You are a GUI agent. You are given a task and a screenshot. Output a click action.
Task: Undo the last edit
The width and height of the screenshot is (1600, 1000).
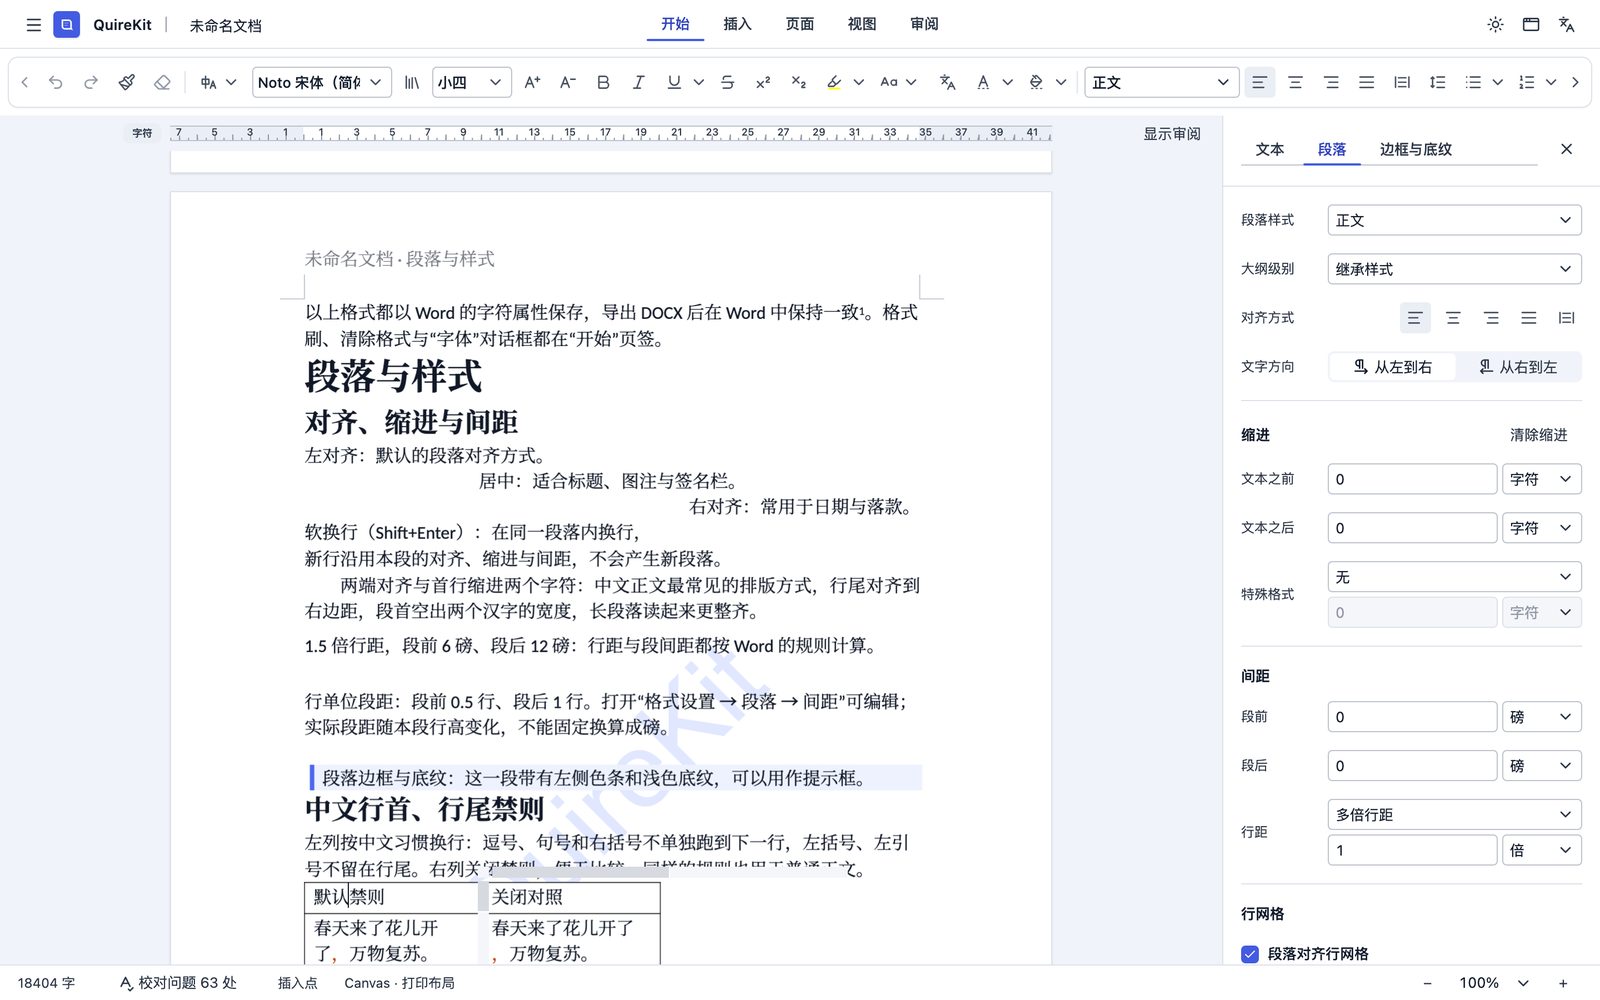pyautogui.click(x=56, y=83)
